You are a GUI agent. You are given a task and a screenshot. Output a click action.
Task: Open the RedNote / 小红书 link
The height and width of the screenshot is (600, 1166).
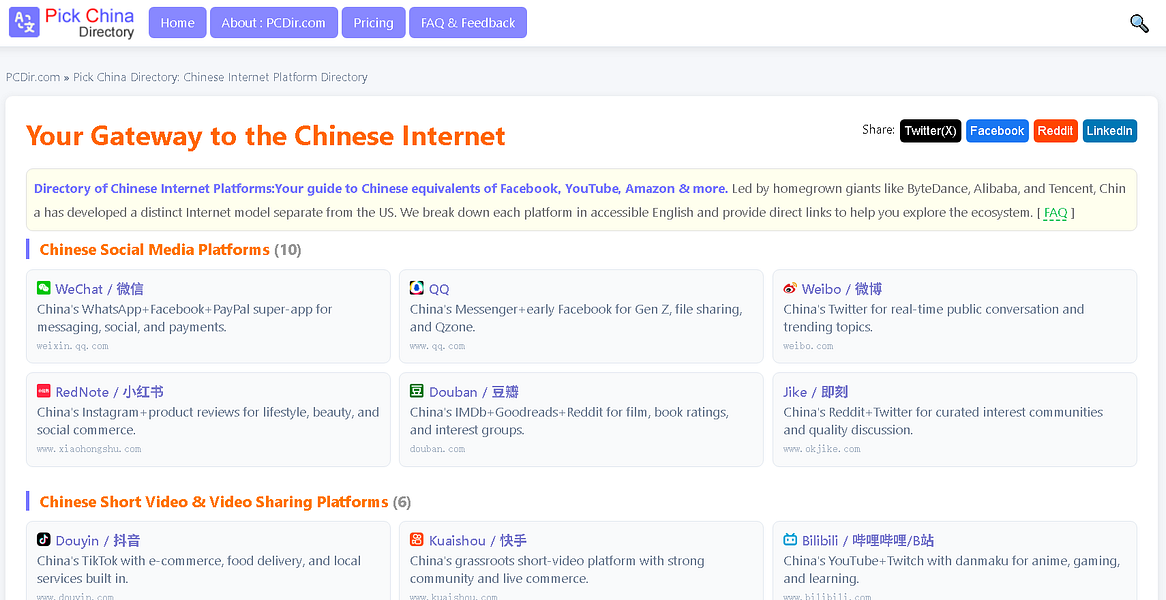[x=109, y=393]
